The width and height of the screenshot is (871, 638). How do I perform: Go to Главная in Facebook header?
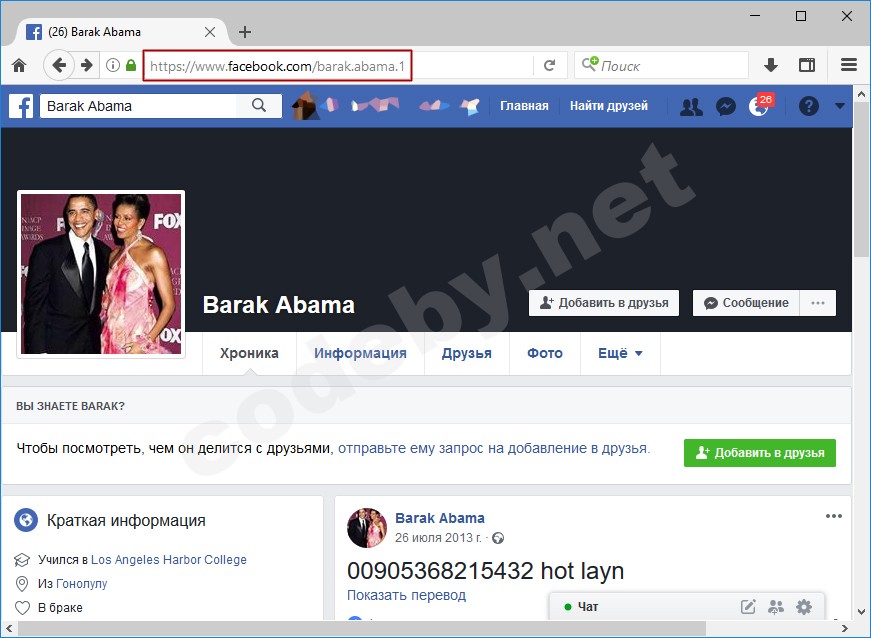pyautogui.click(x=524, y=106)
